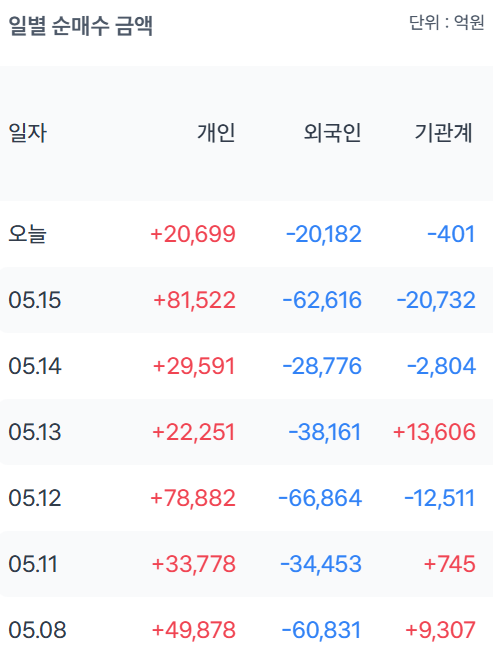
Task: Select the 05.11 date row
Action: [246, 564]
